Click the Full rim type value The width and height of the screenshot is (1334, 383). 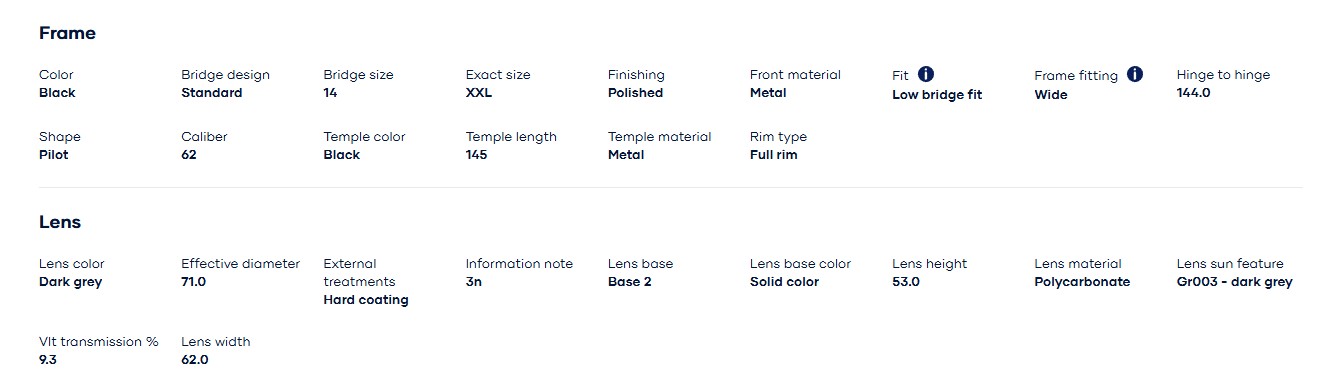point(774,155)
